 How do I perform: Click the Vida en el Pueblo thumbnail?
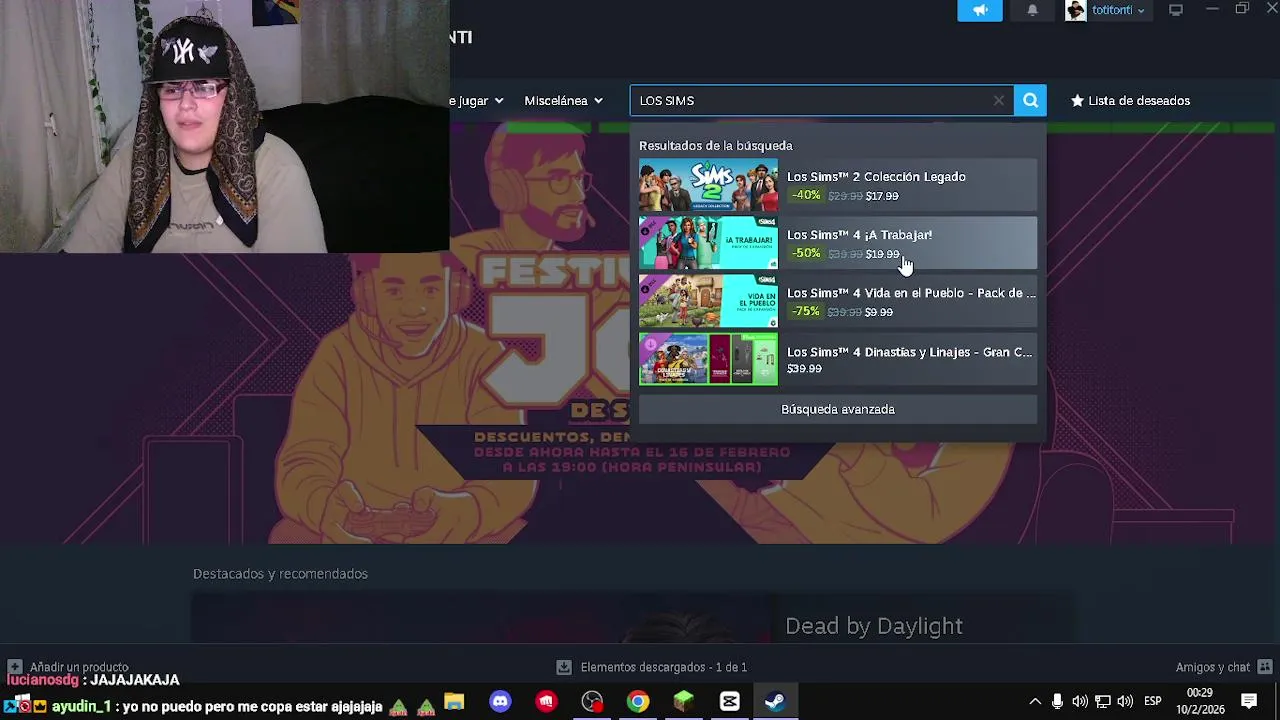tap(708, 301)
